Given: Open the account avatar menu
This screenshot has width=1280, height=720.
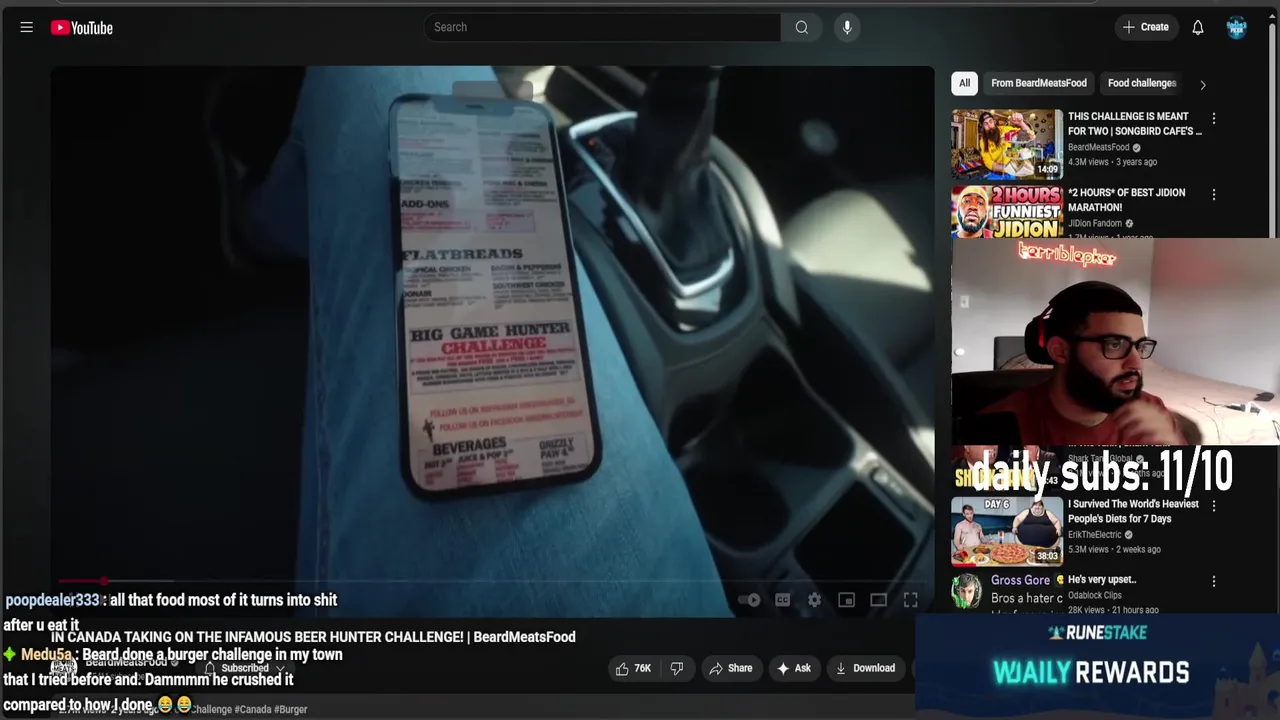Looking at the screenshot, I should [1237, 27].
